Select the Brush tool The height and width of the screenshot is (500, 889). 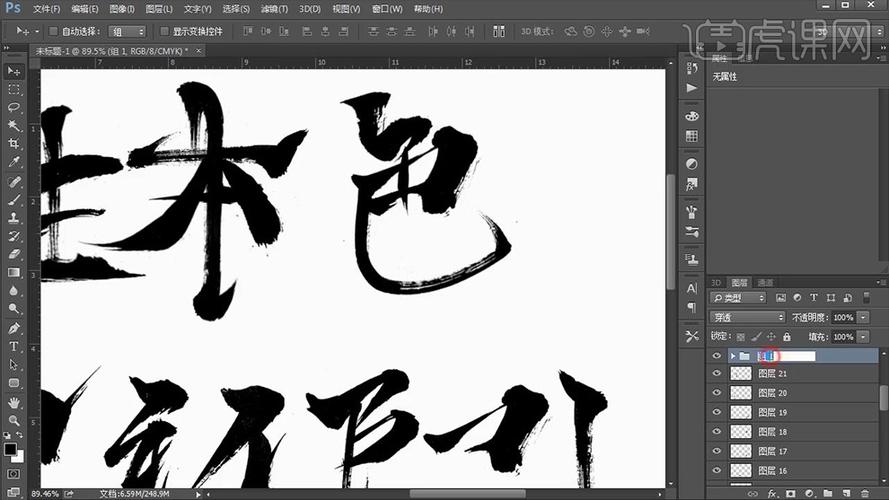click(14, 200)
